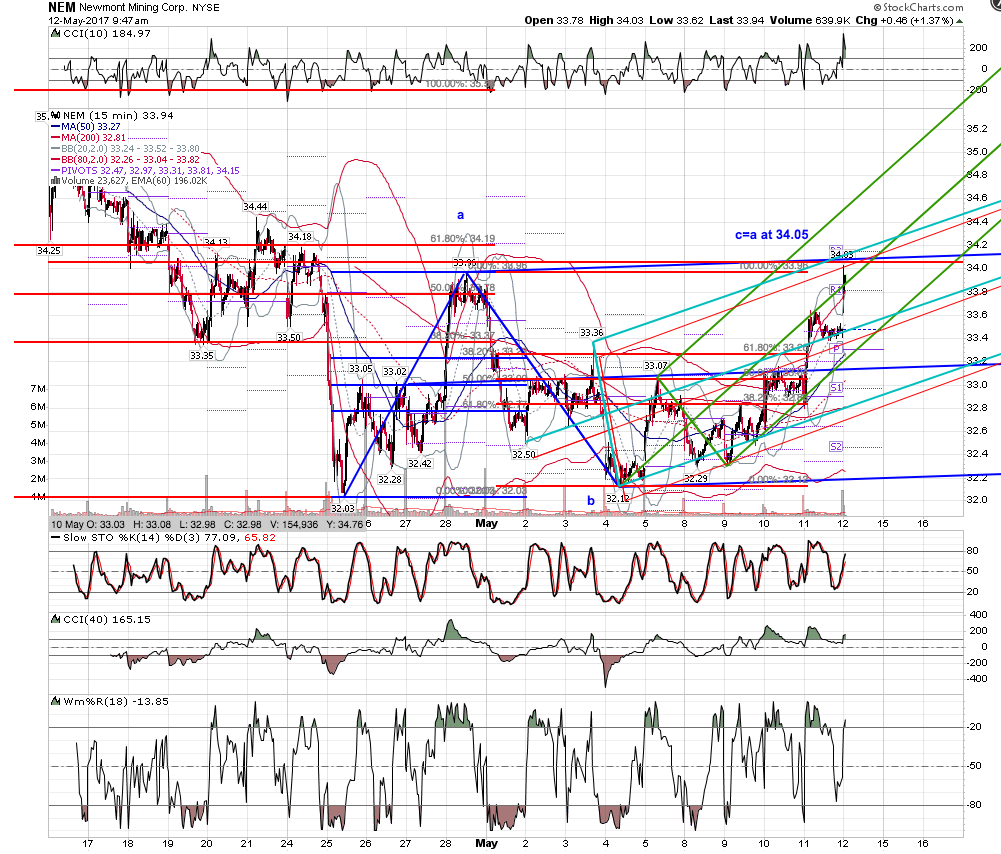Click the MA(200) 32.81 legend entry

[93, 138]
